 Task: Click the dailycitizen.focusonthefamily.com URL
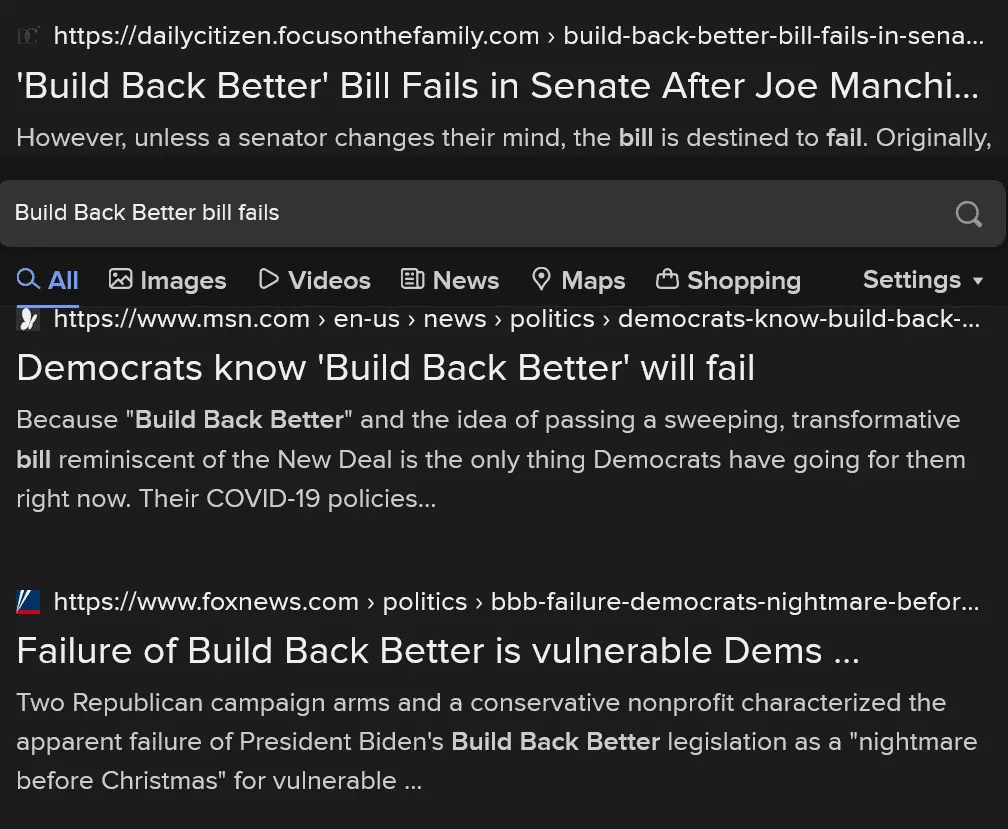(296, 37)
